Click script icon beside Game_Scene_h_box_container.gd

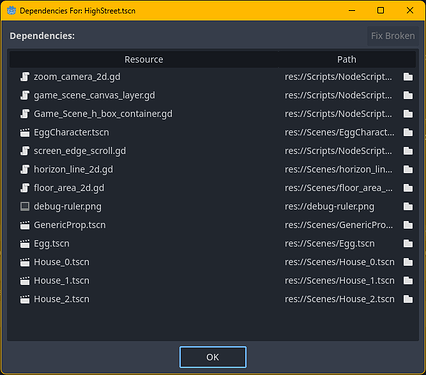click(x=25, y=114)
